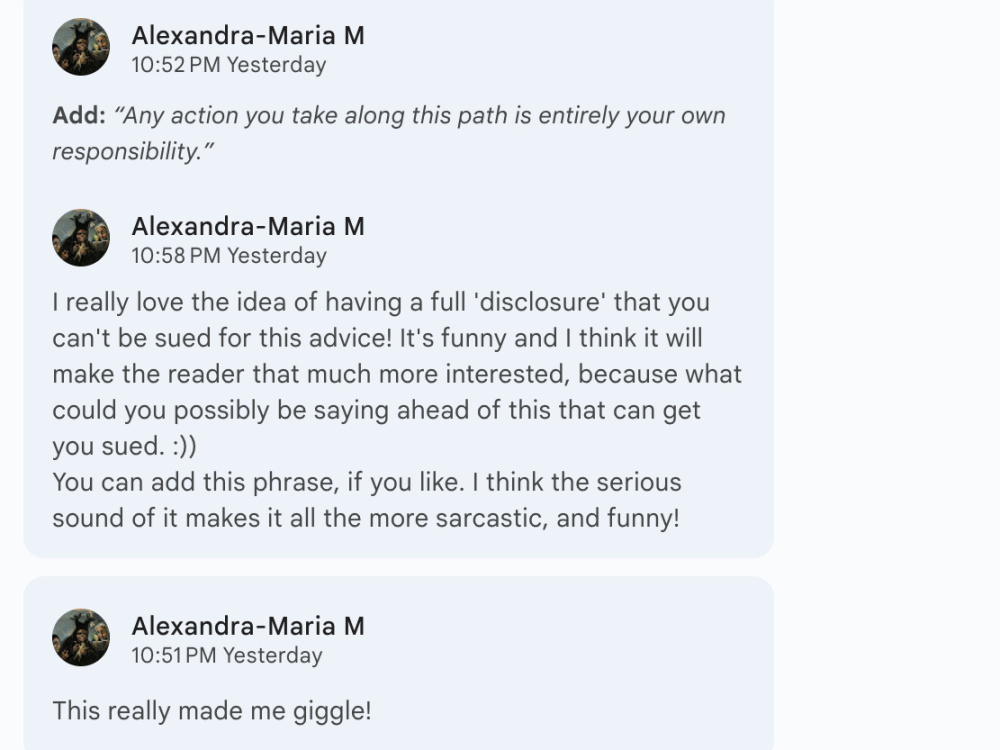
Task: Click the Alexandra-Maria M name above the 'Add:' suggestion
Action: click(x=248, y=35)
